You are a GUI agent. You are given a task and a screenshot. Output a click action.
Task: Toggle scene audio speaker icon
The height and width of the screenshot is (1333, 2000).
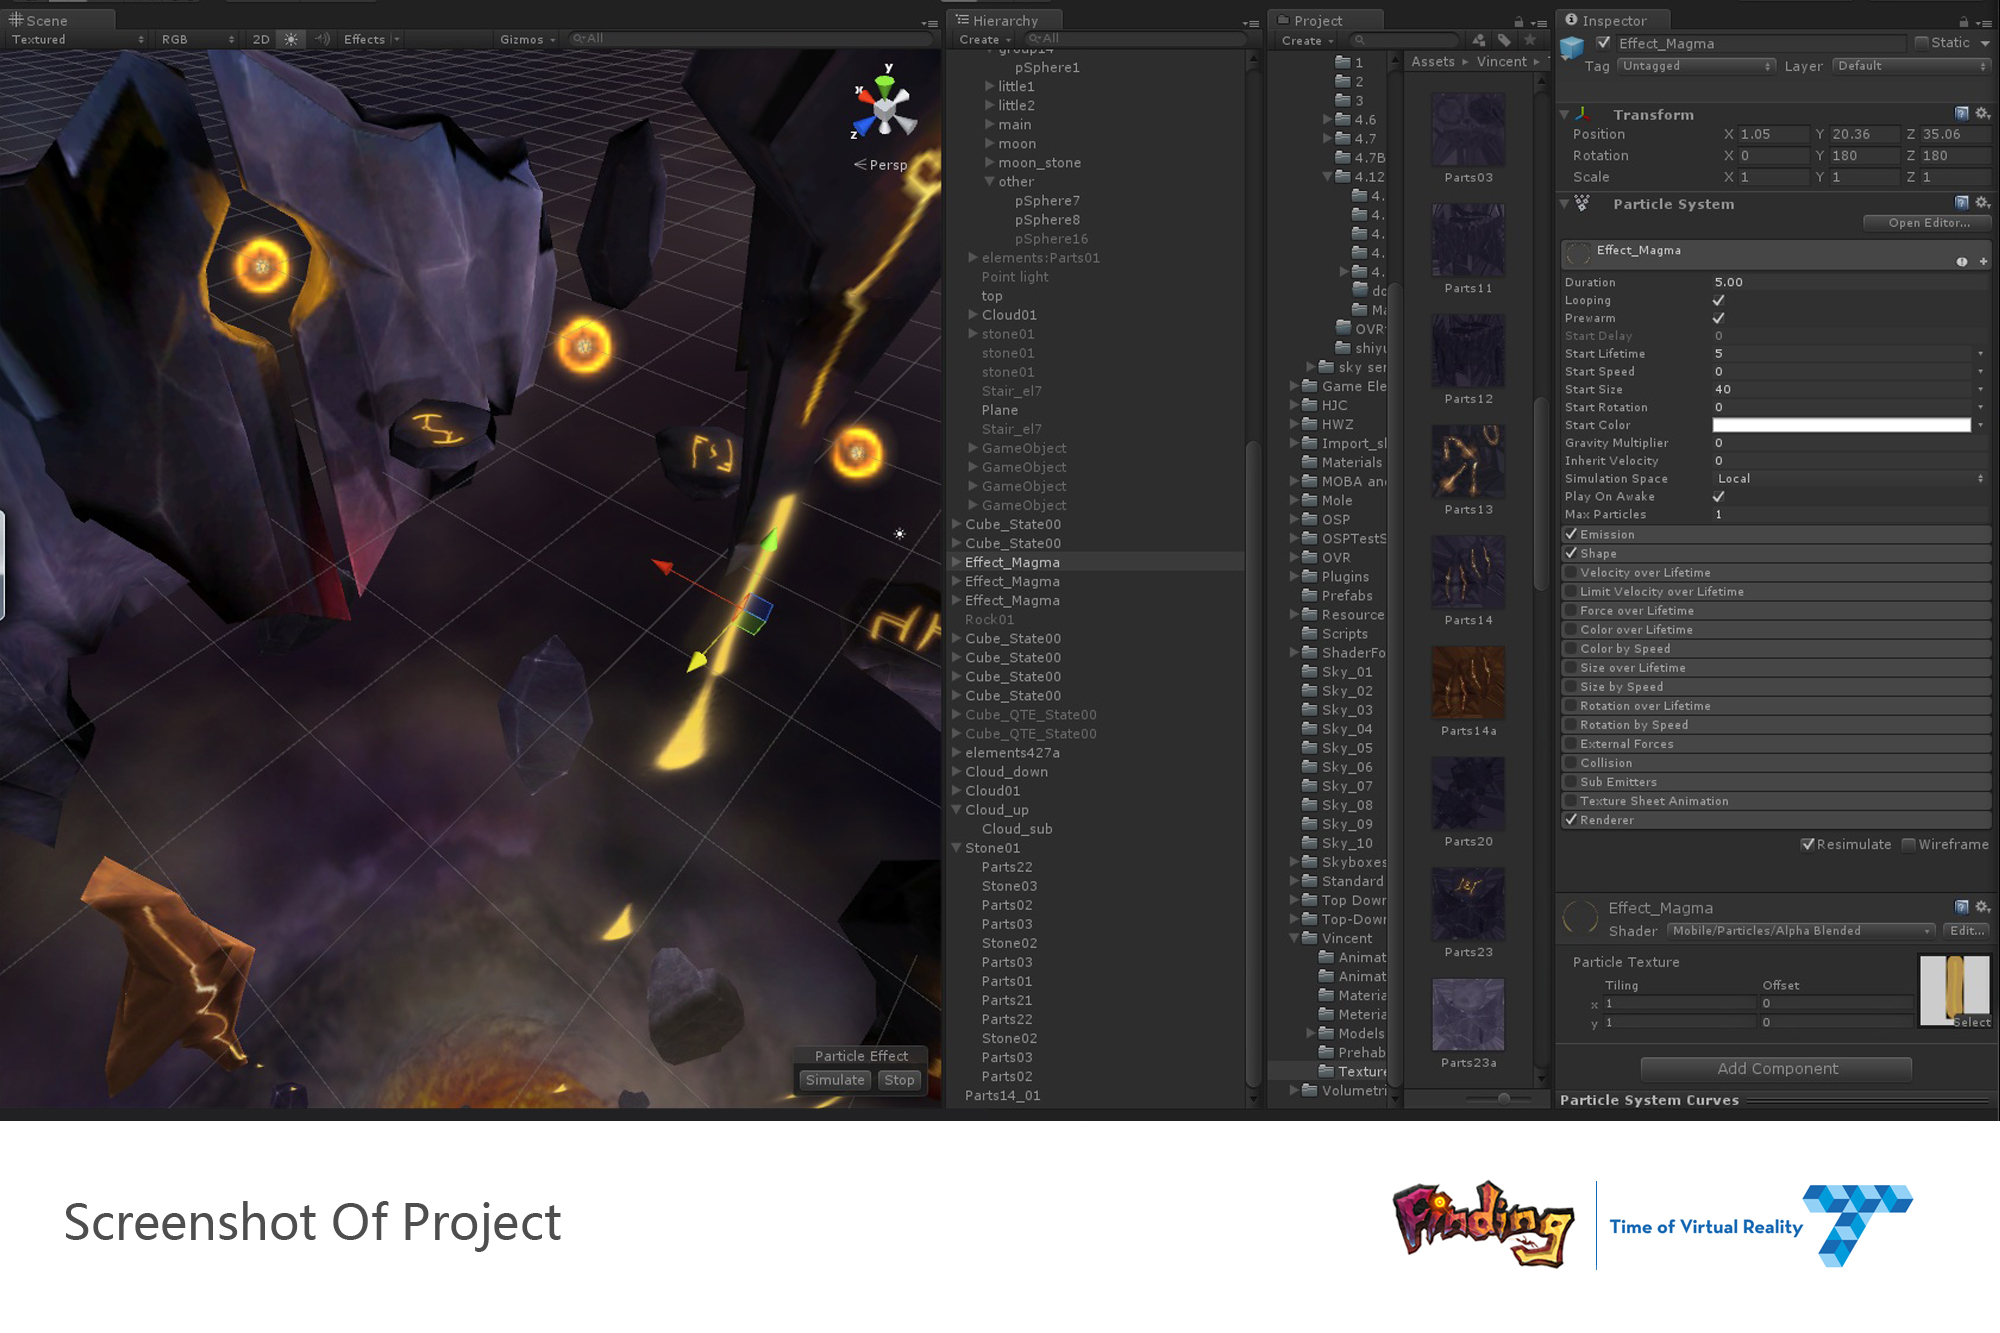(x=322, y=39)
